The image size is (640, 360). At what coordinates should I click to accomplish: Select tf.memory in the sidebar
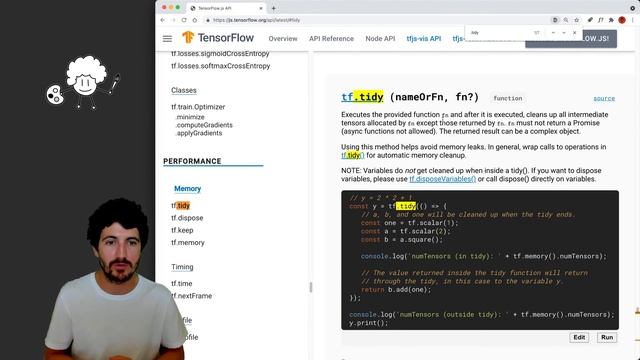pyautogui.click(x=188, y=242)
